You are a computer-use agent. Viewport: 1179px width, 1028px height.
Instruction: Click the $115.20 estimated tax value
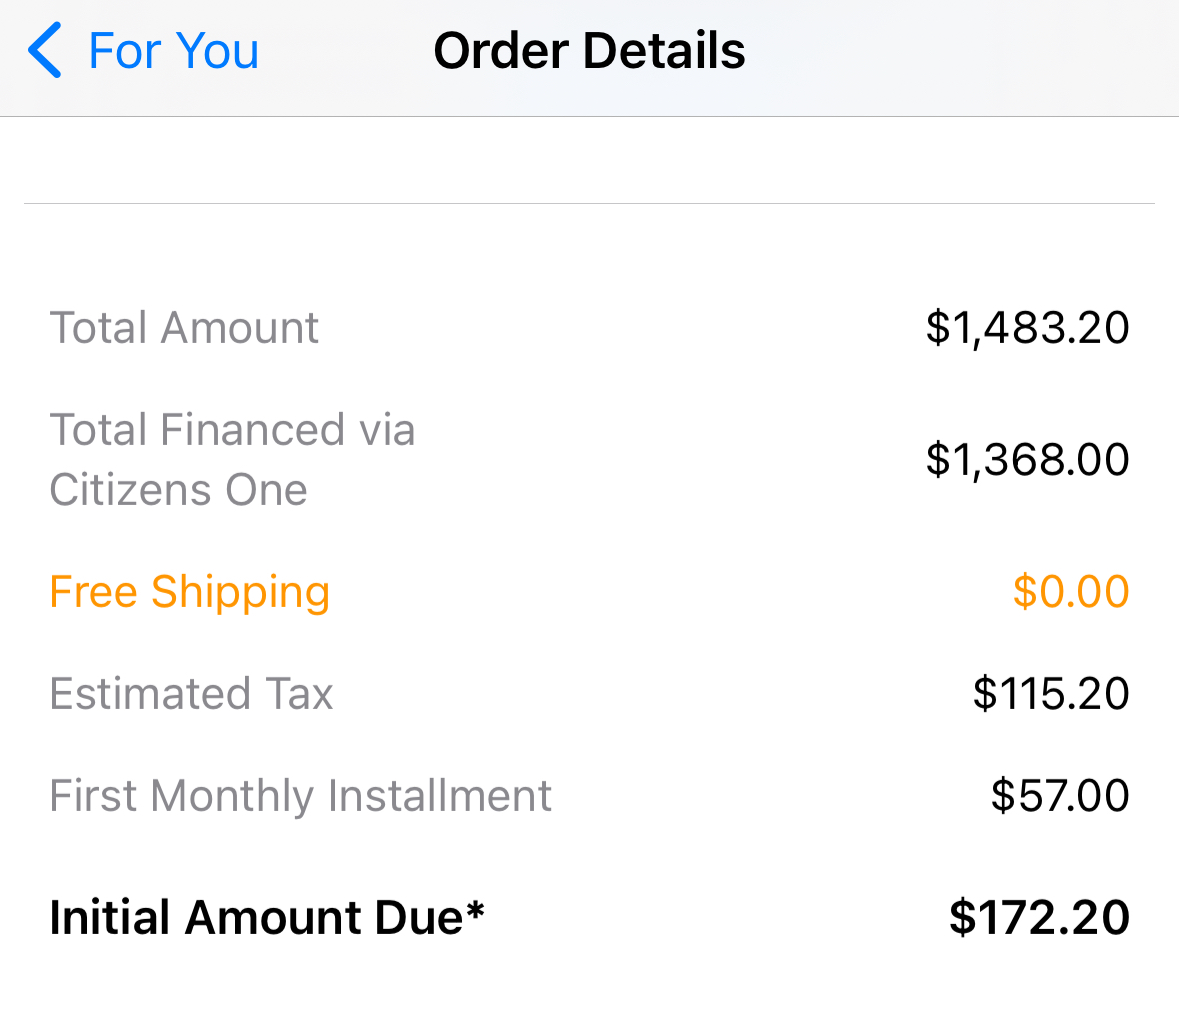coord(1050,694)
